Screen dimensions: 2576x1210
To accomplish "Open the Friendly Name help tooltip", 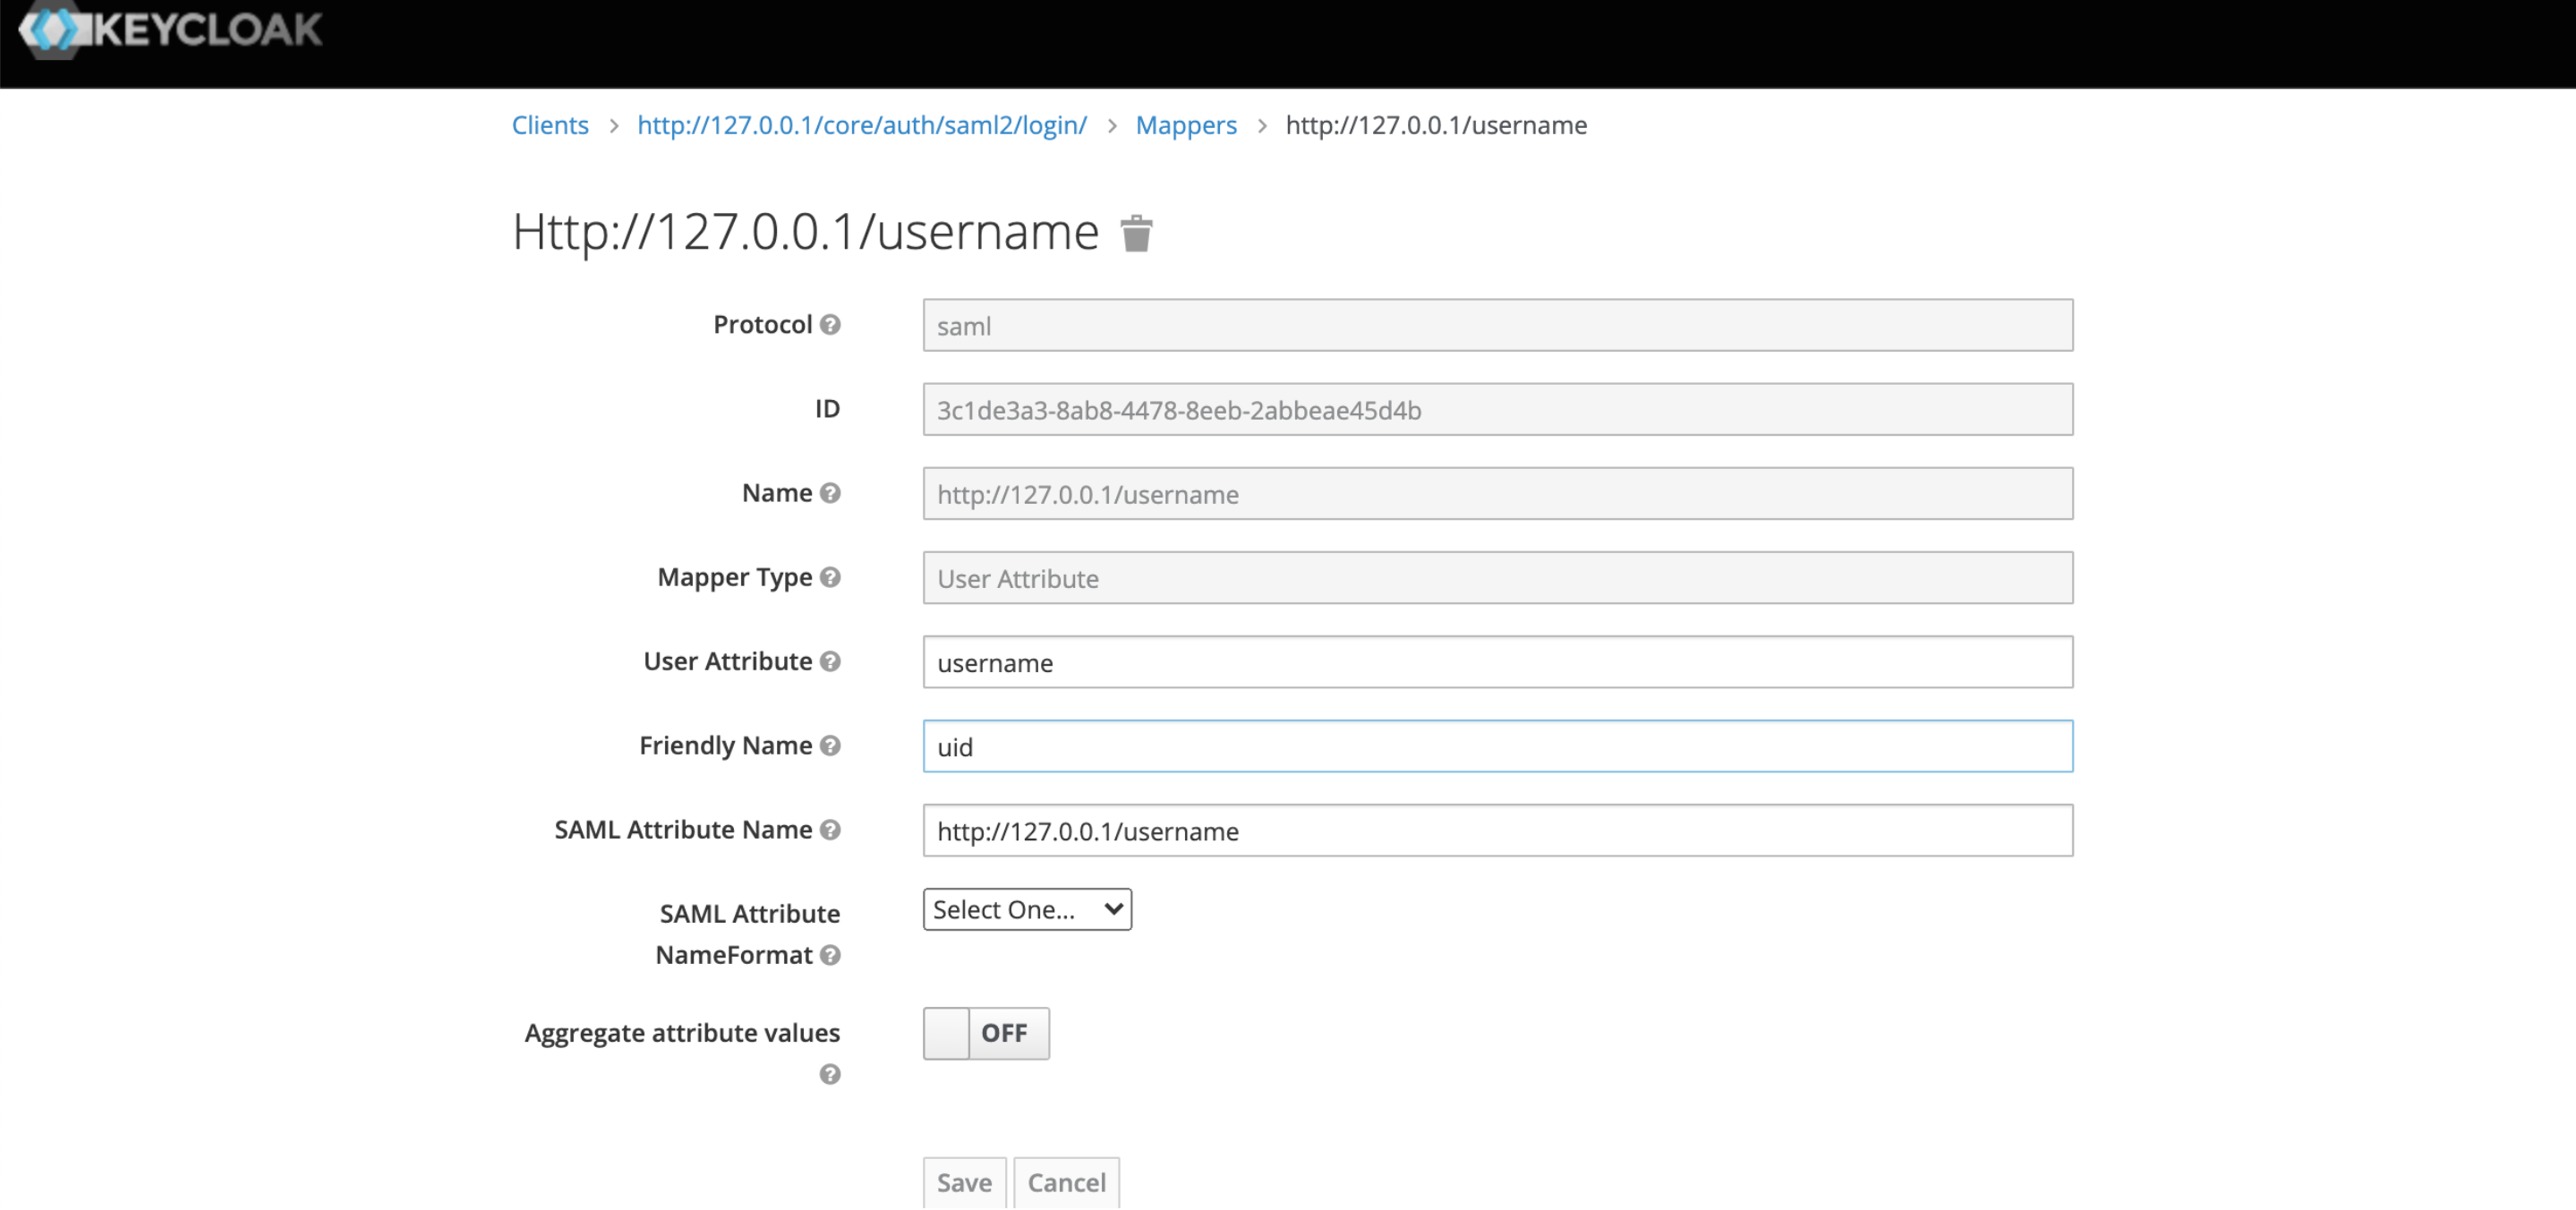I will 830,745.
